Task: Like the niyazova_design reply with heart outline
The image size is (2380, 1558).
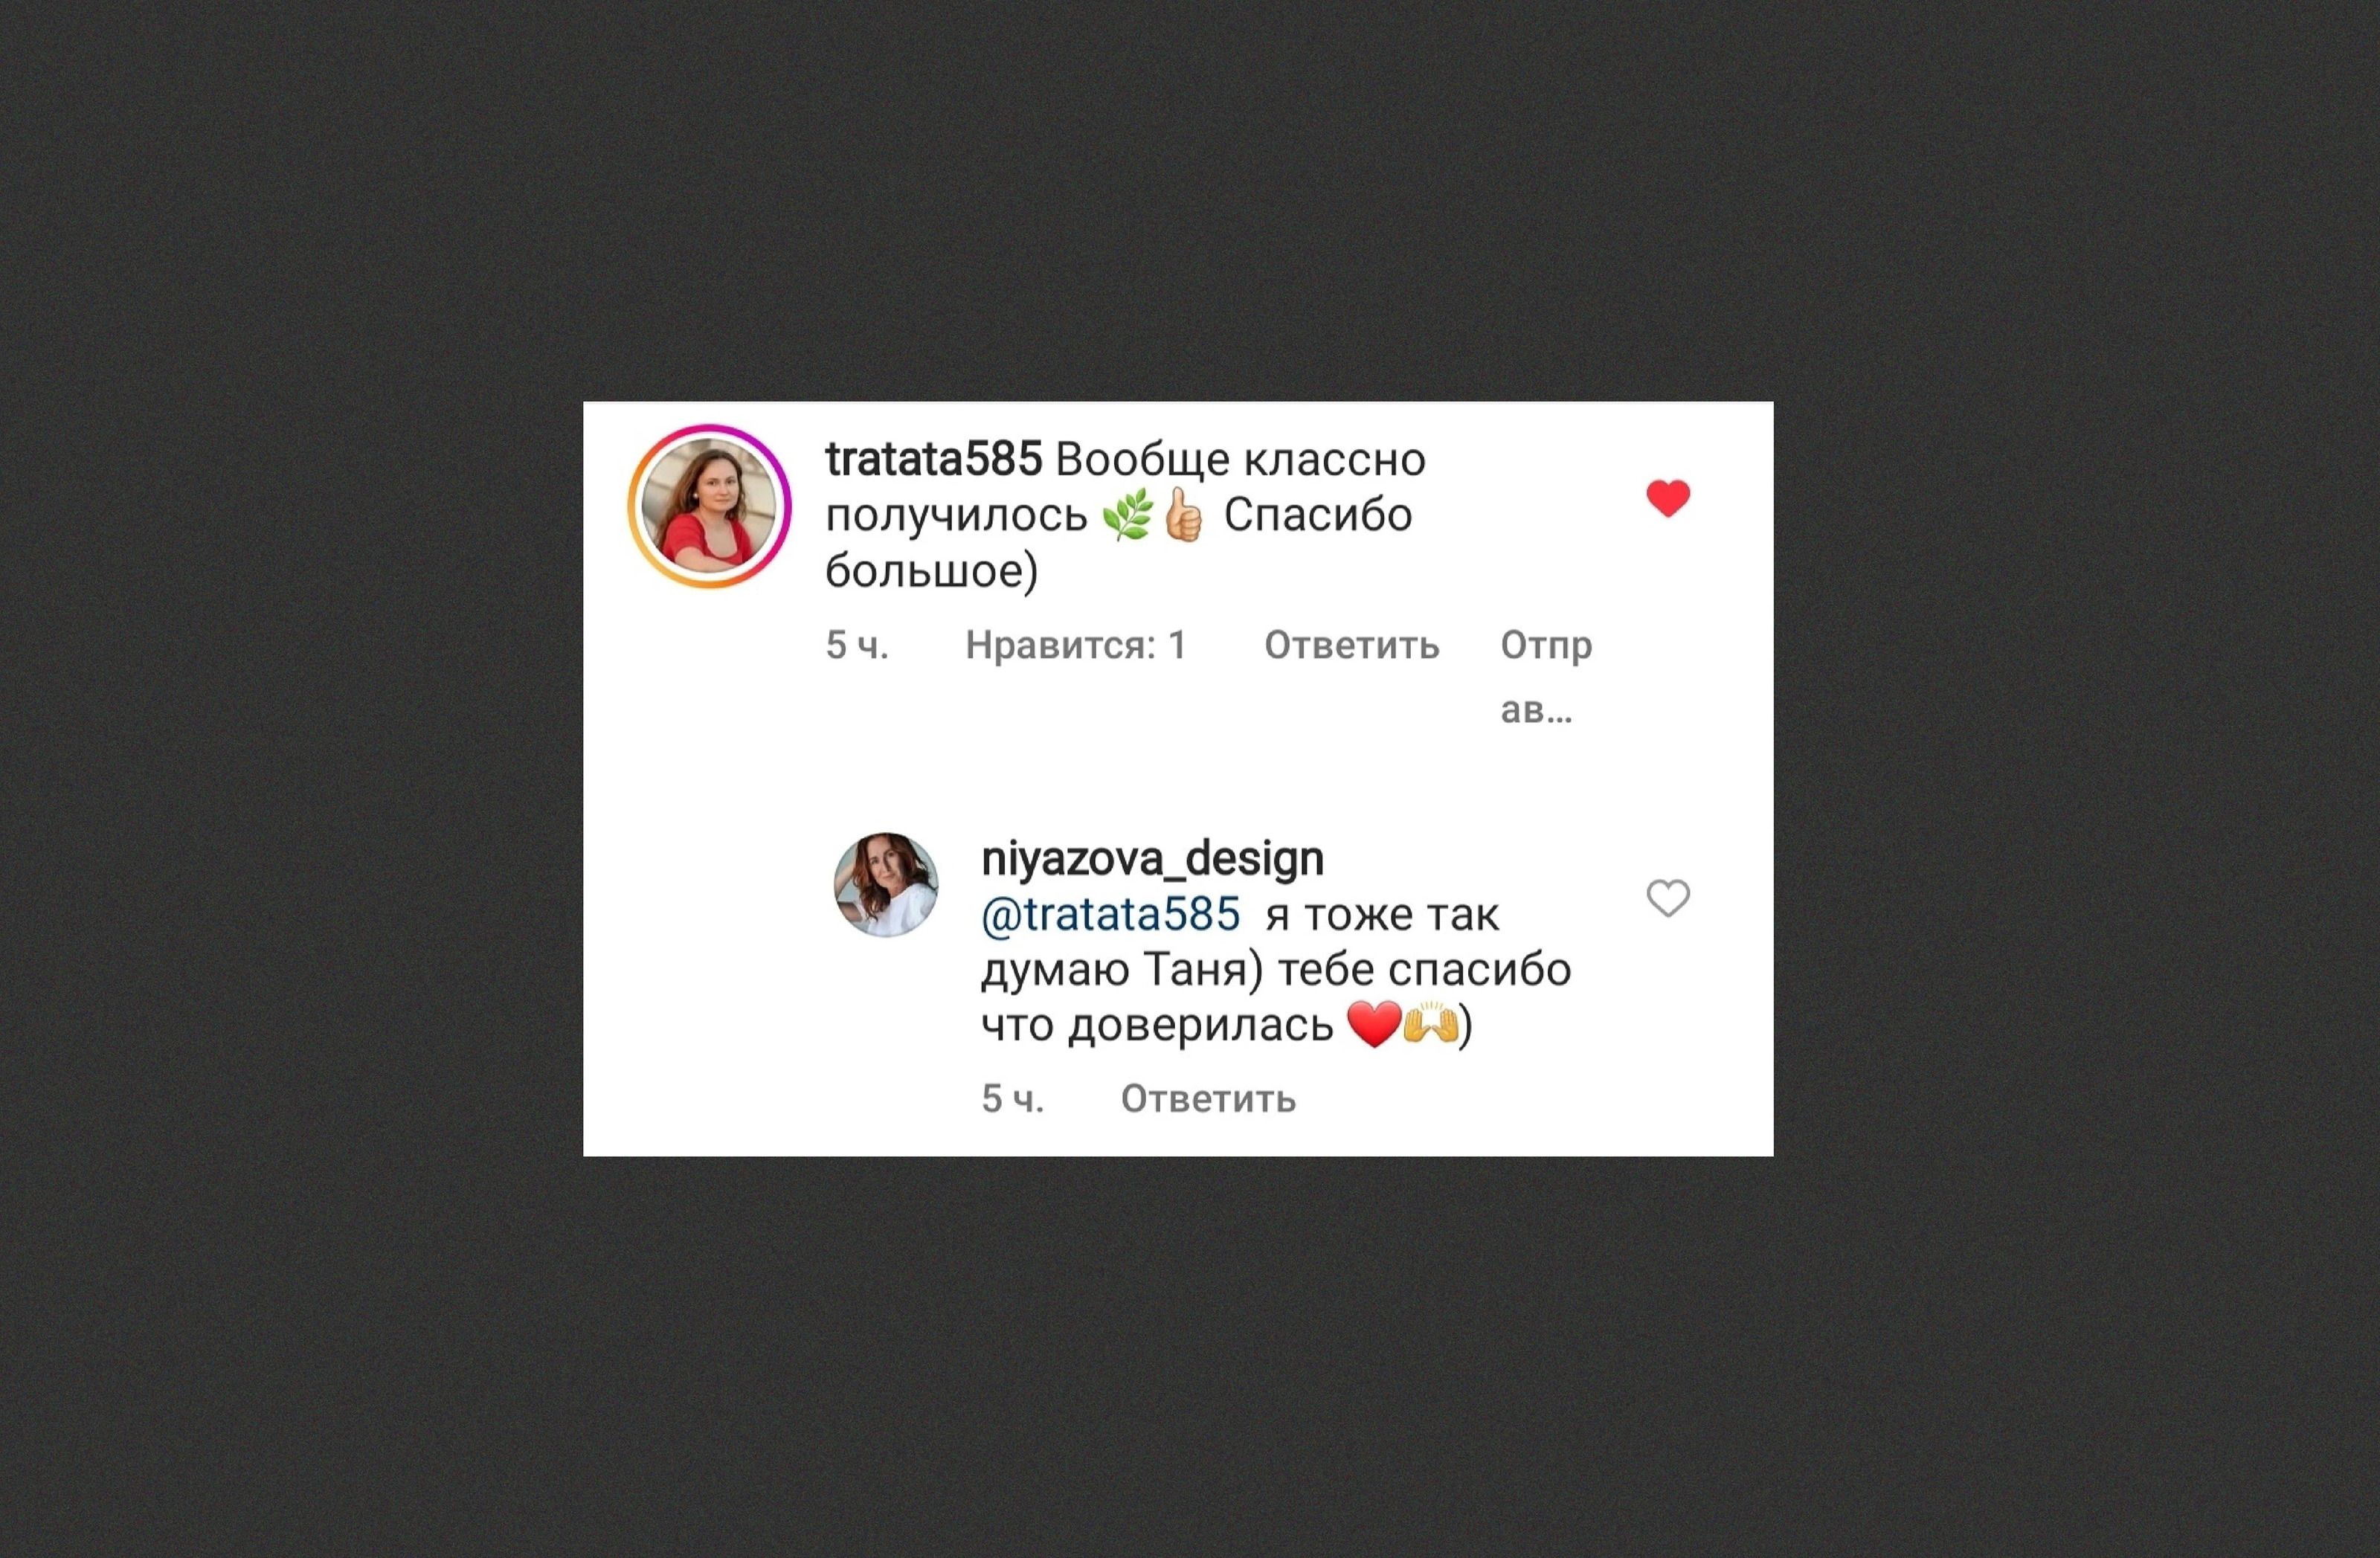Action: [1668, 898]
